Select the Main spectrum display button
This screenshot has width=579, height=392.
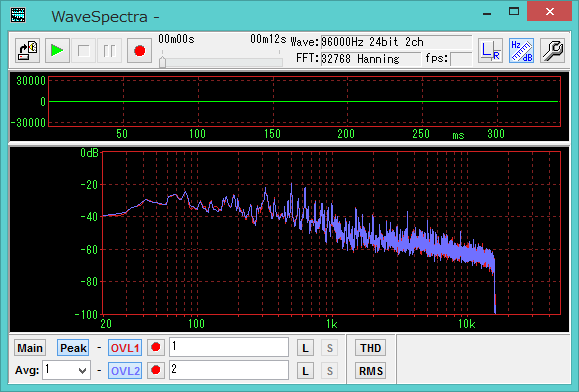(30, 348)
